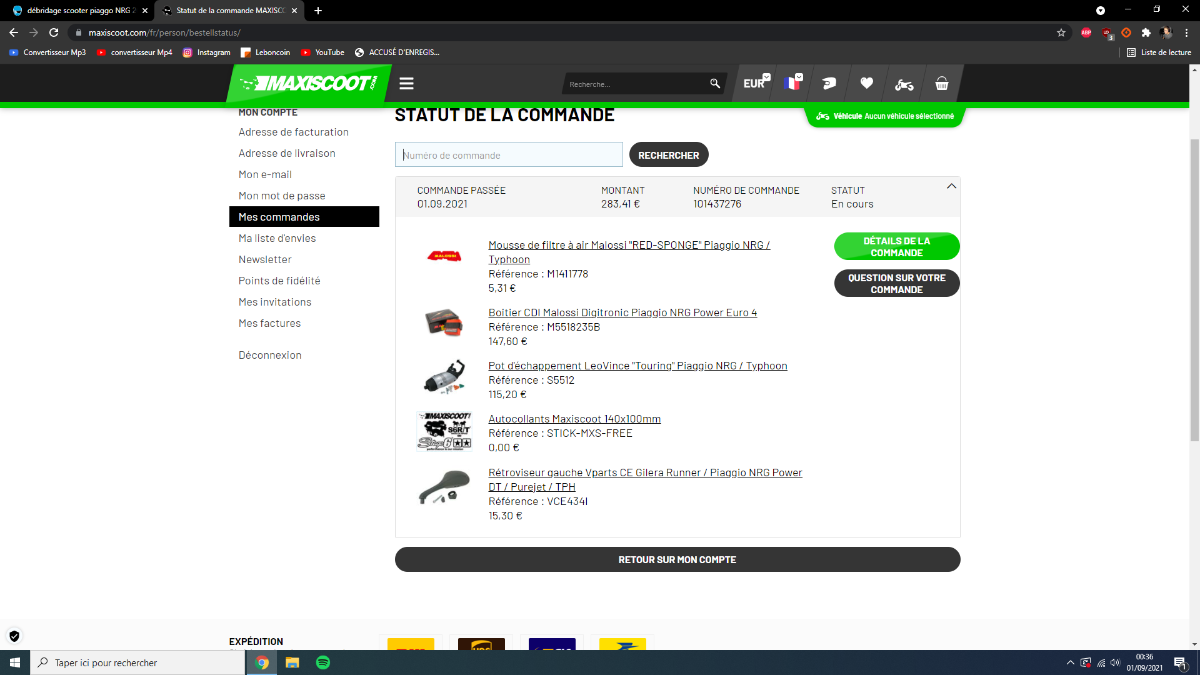Click the green Détails de la commande button
This screenshot has height=675, width=1200.
896,247
